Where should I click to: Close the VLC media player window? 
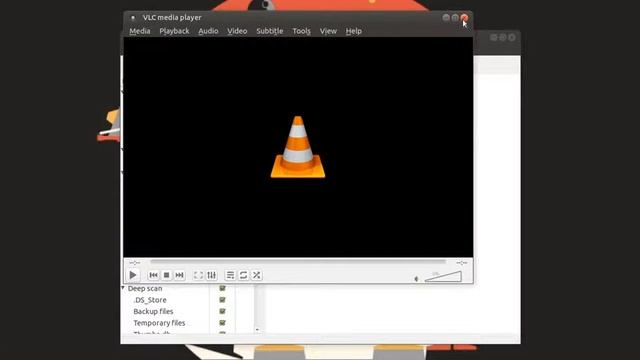tap(464, 18)
